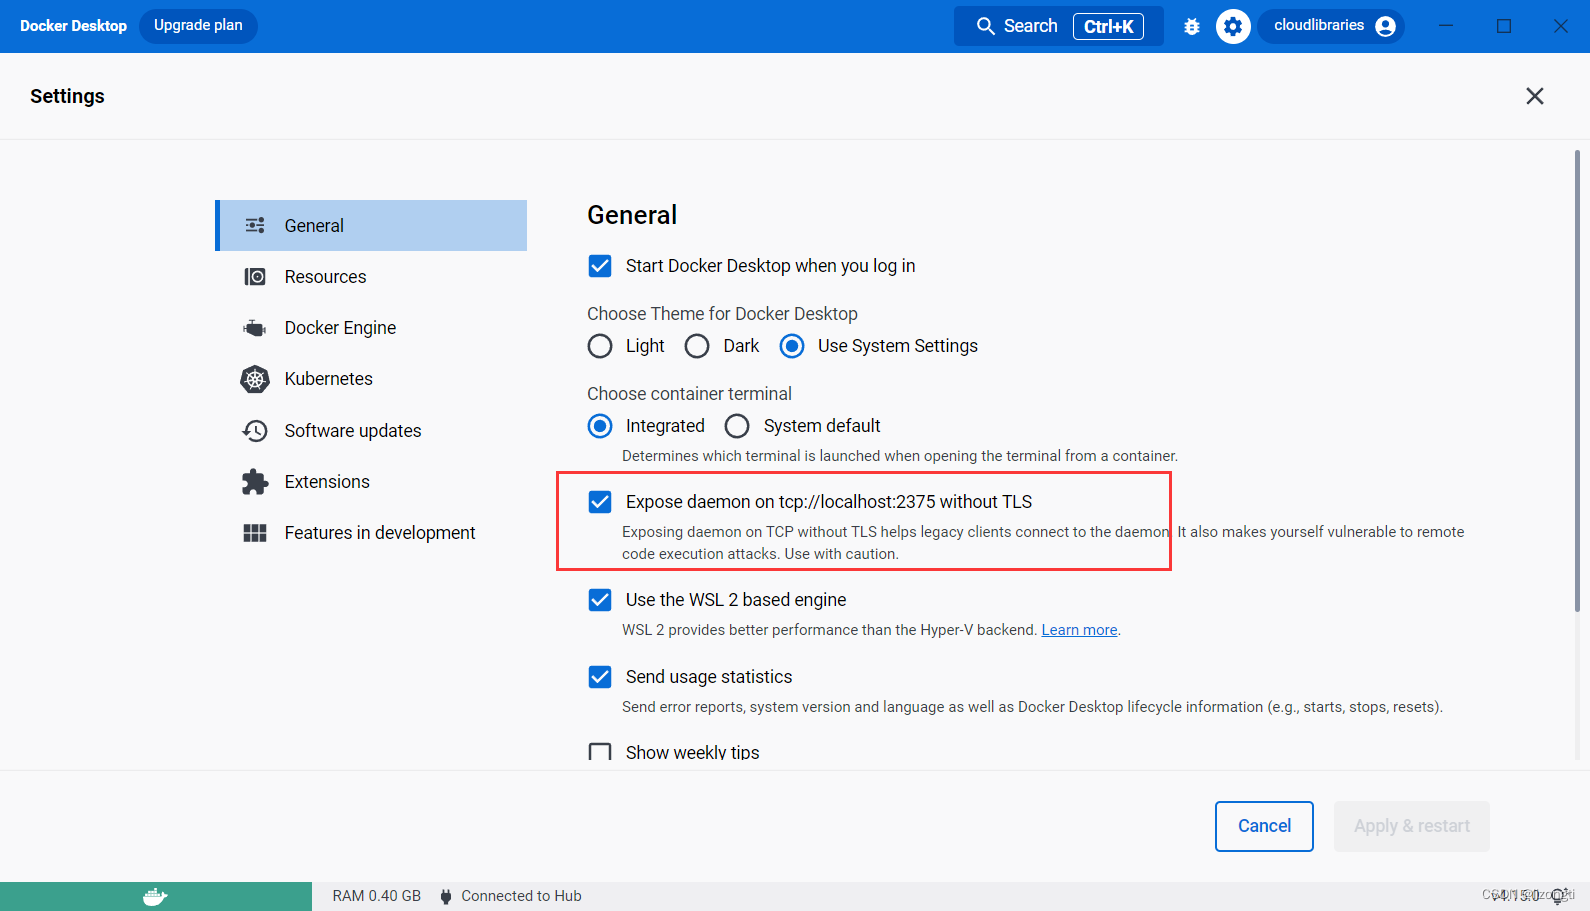Click the Connected to Hub status text
Viewport: 1590px width, 911px height.
click(521, 896)
